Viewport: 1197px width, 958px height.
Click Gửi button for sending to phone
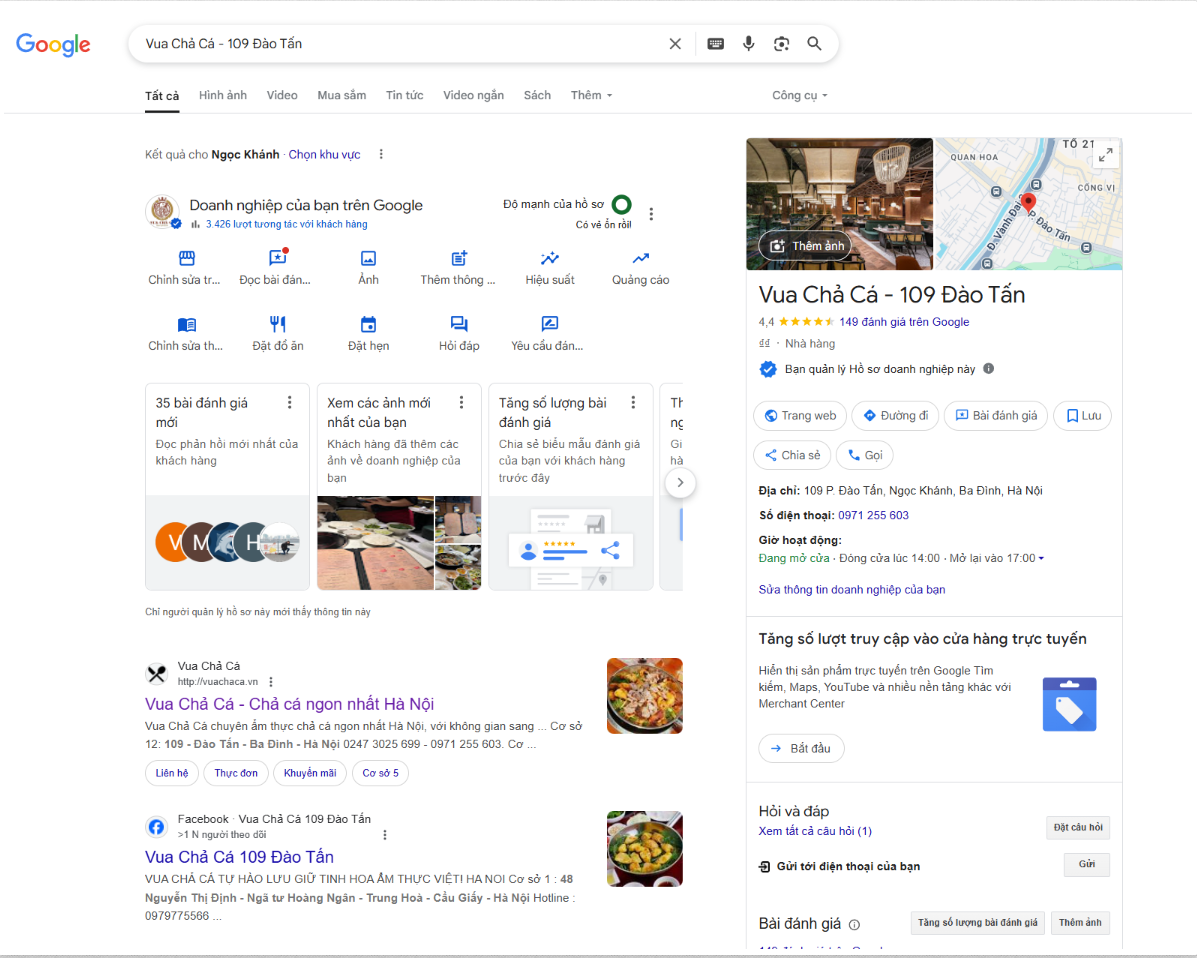[x=1086, y=864]
